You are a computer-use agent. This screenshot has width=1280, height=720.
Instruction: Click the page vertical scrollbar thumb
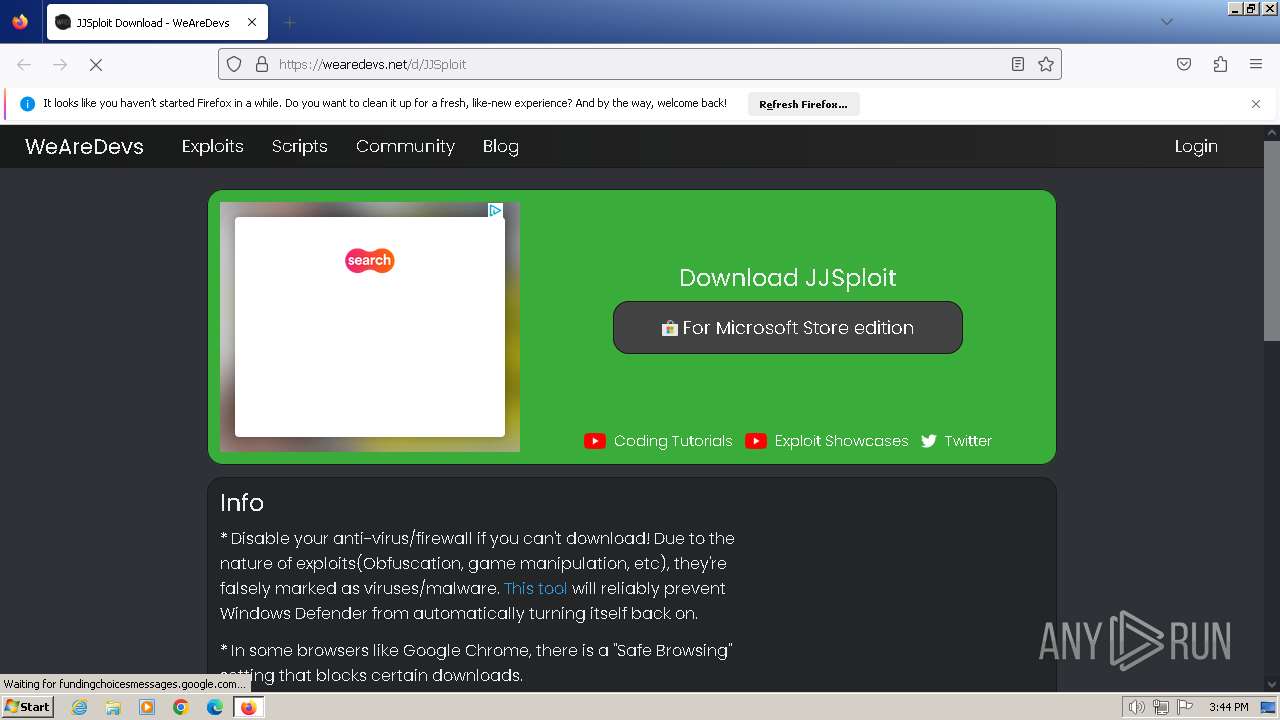(1271, 240)
